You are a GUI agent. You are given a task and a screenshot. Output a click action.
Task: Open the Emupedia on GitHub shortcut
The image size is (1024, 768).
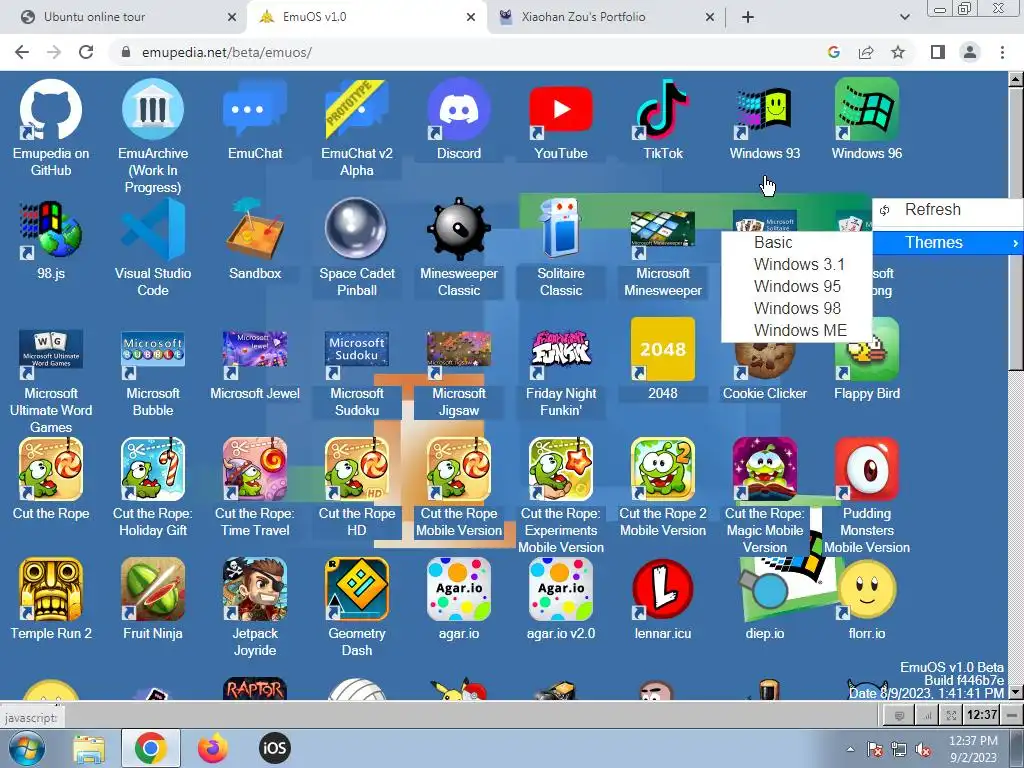pyautogui.click(x=51, y=110)
